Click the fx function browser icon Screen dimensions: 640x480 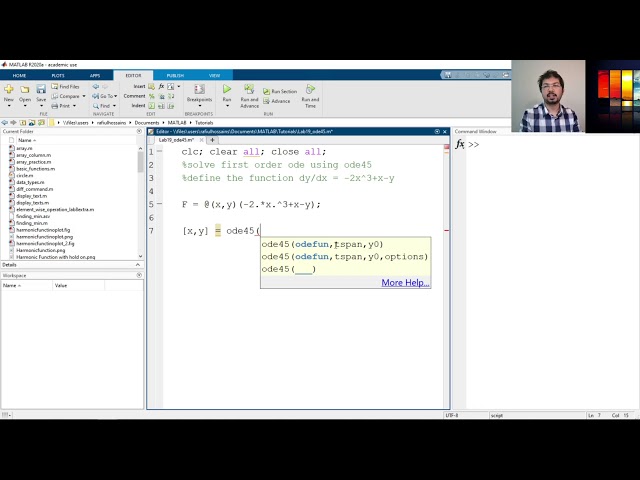460,144
